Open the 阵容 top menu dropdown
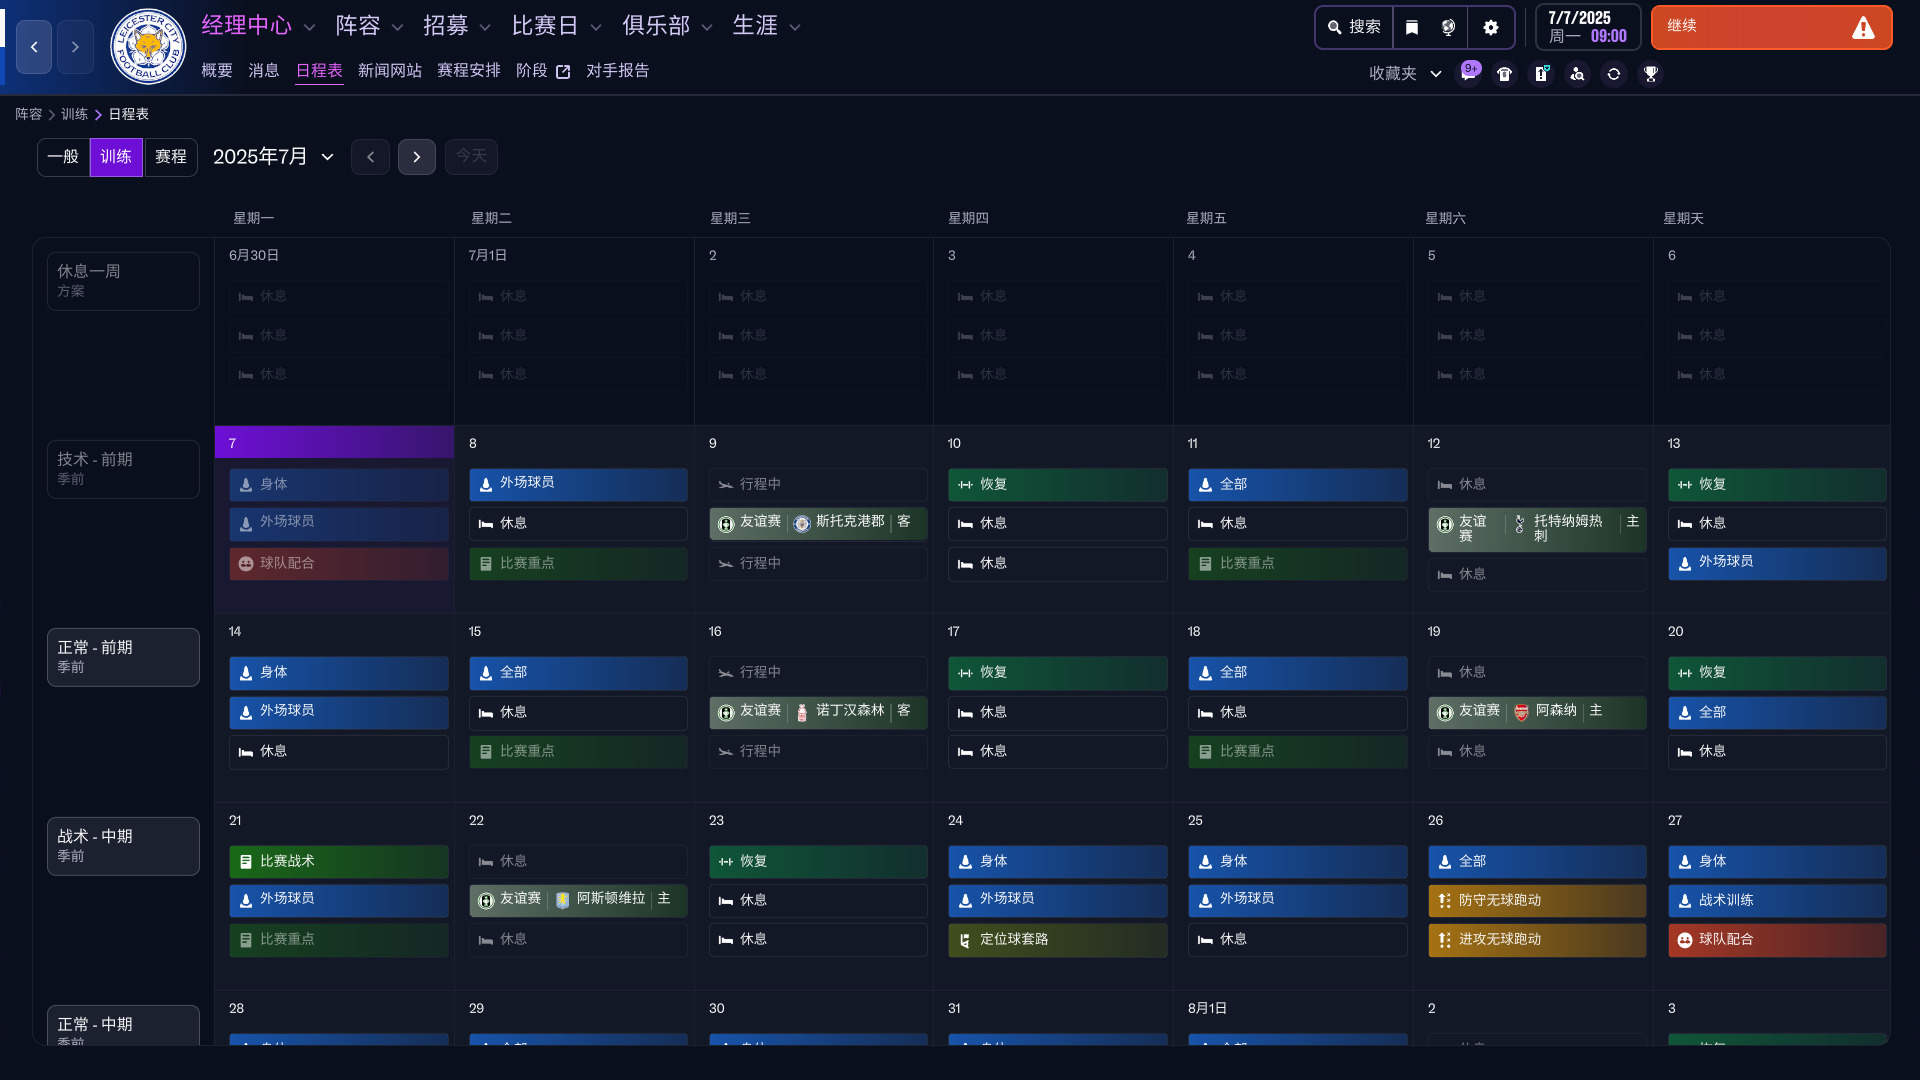The width and height of the screenshot is (1920, 1080). pos(369,26)
